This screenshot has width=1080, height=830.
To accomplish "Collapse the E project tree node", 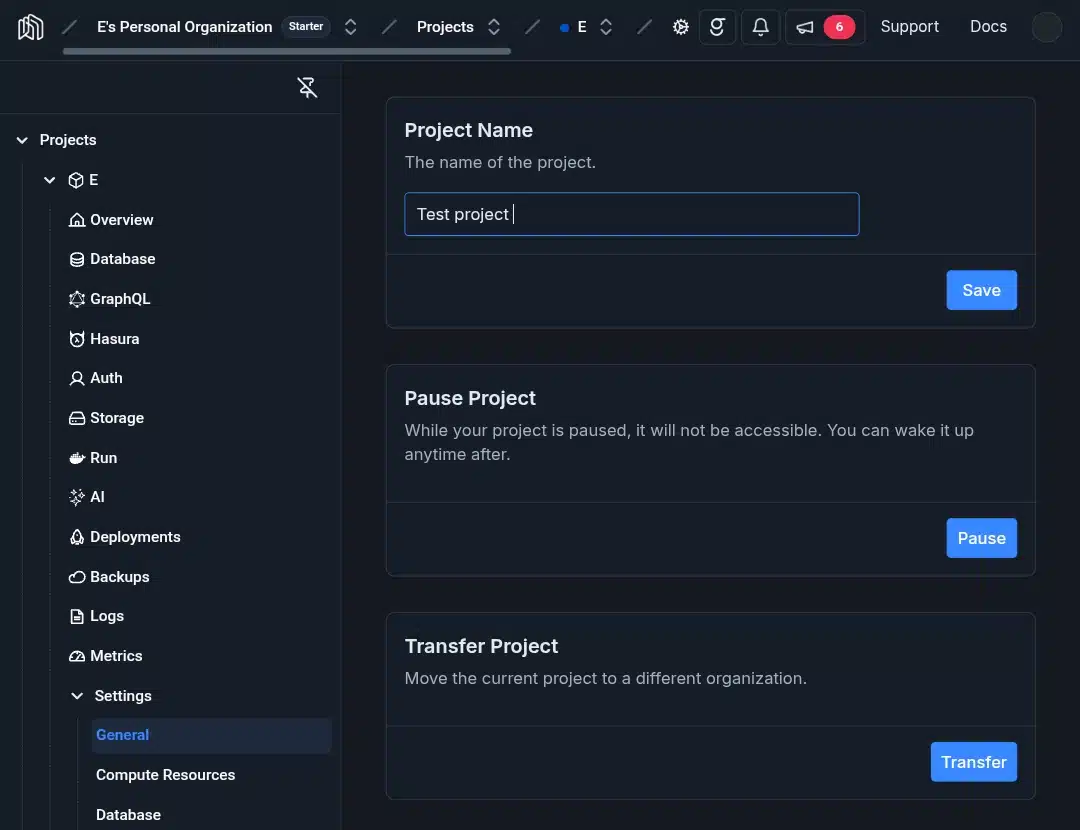I will click(50, 180).
